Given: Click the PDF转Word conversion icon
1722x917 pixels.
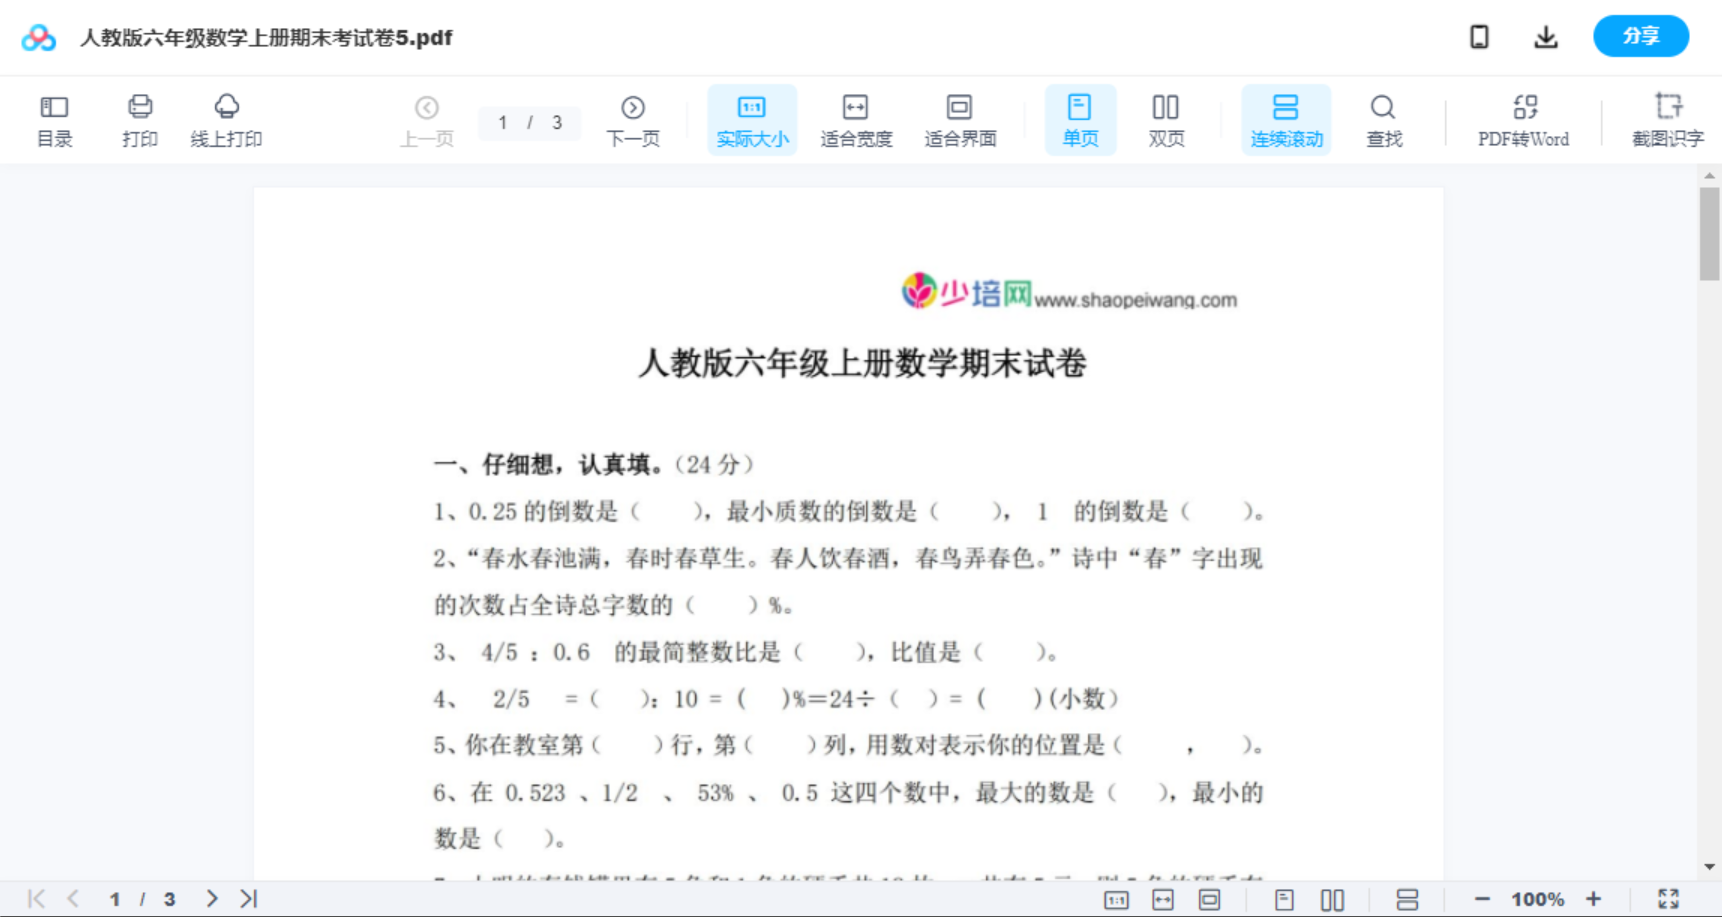Looking at the screenshot, I should (x=1523, y=119).
